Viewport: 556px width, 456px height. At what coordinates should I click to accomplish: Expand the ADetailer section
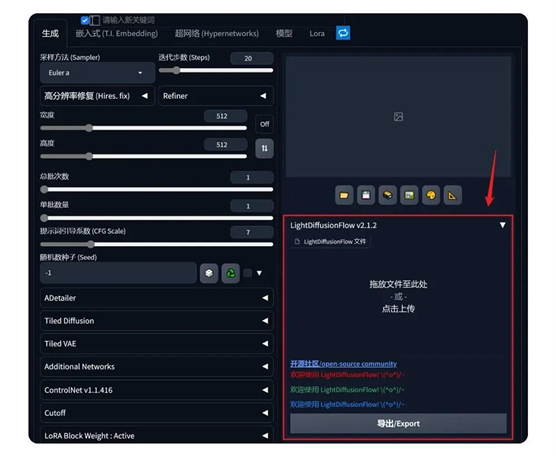156,298
